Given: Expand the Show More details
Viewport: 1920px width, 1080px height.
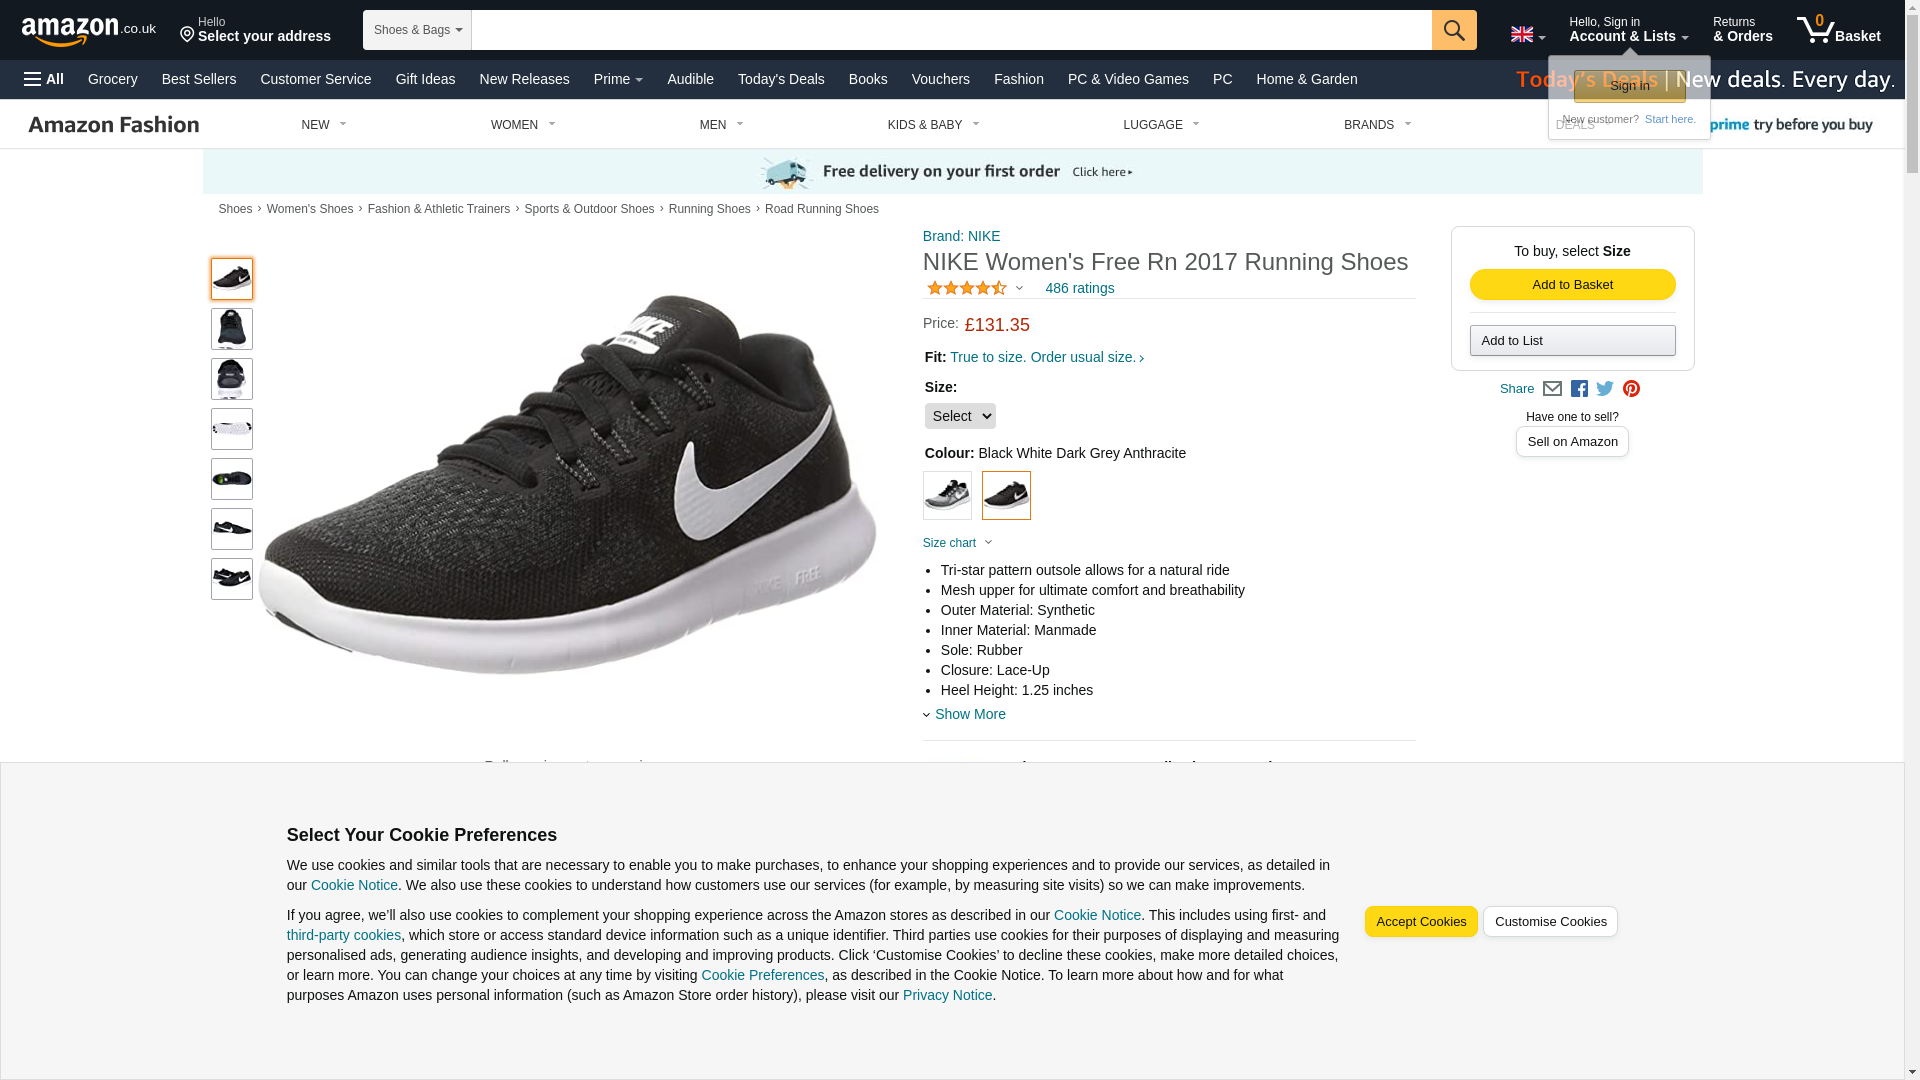Looking at the screenshot, I should click(x=969, y=714).
